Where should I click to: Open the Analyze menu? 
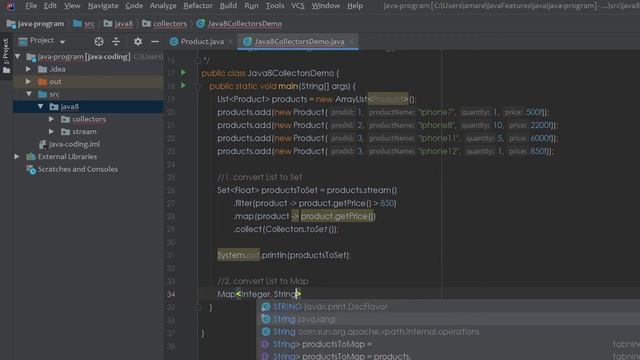coord(163,6)
